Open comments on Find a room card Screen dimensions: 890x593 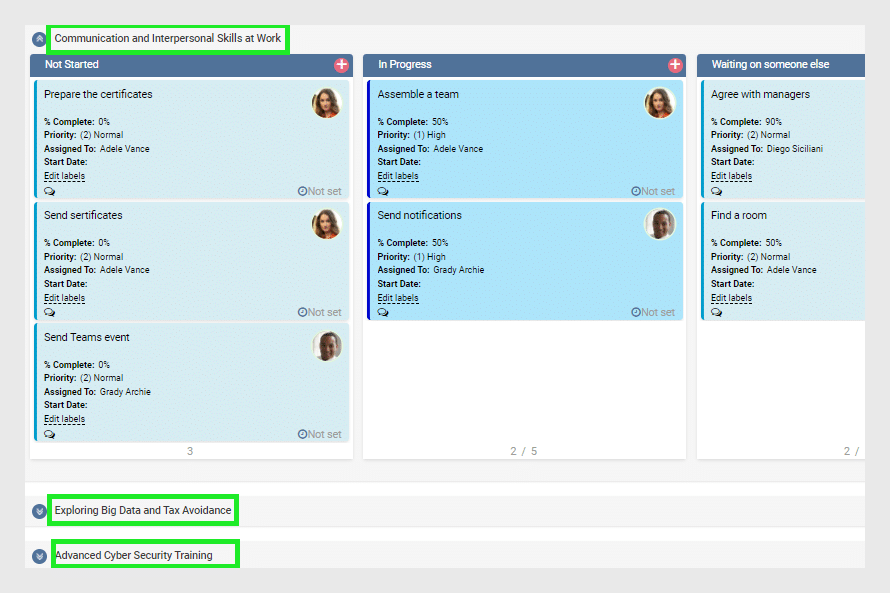tap(716, 313)
